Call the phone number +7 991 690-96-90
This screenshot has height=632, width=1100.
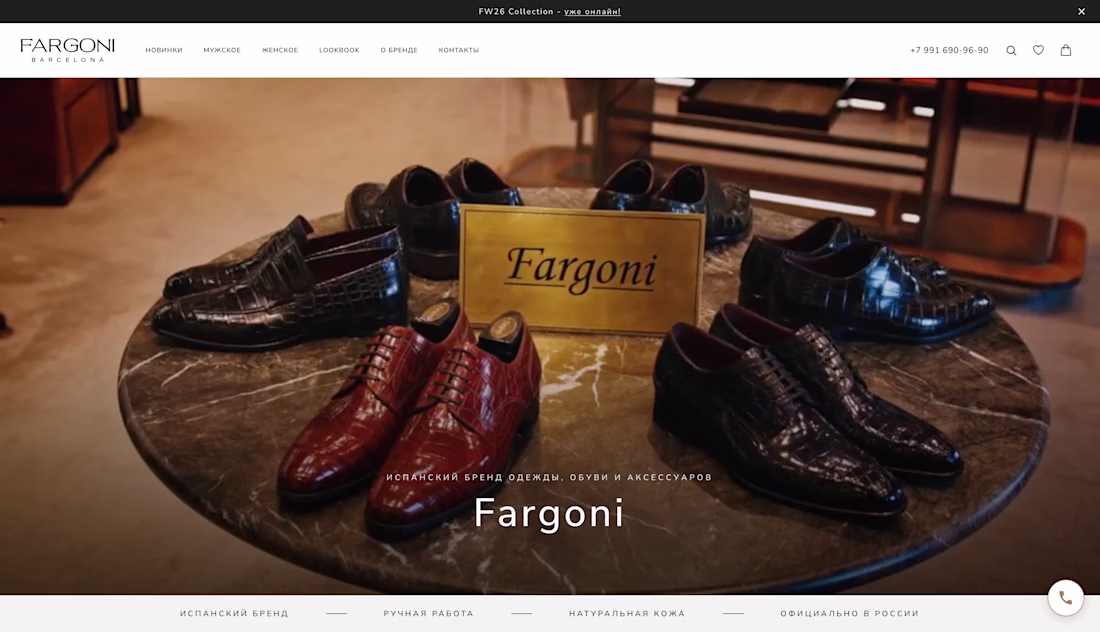click(x=949, y=50)
